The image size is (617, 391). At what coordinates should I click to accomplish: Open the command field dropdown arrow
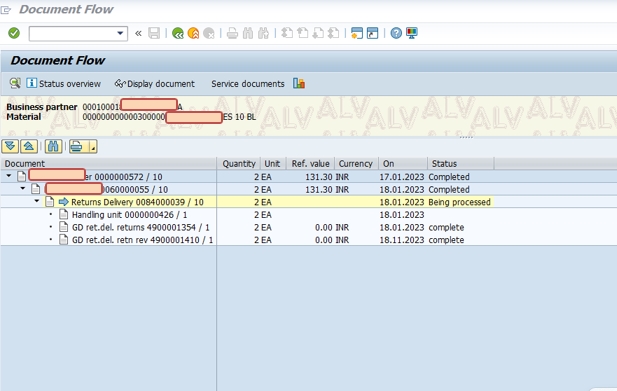point(120,33)
